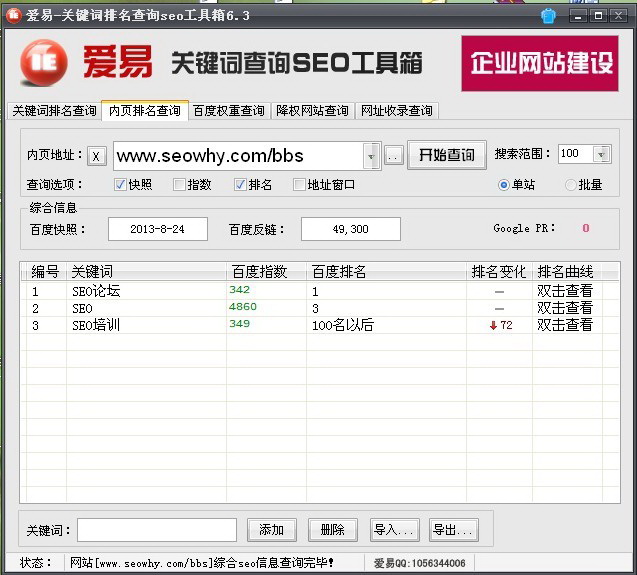
Task: Click the status bar query complete message
Action: click(x=202, y=563)
